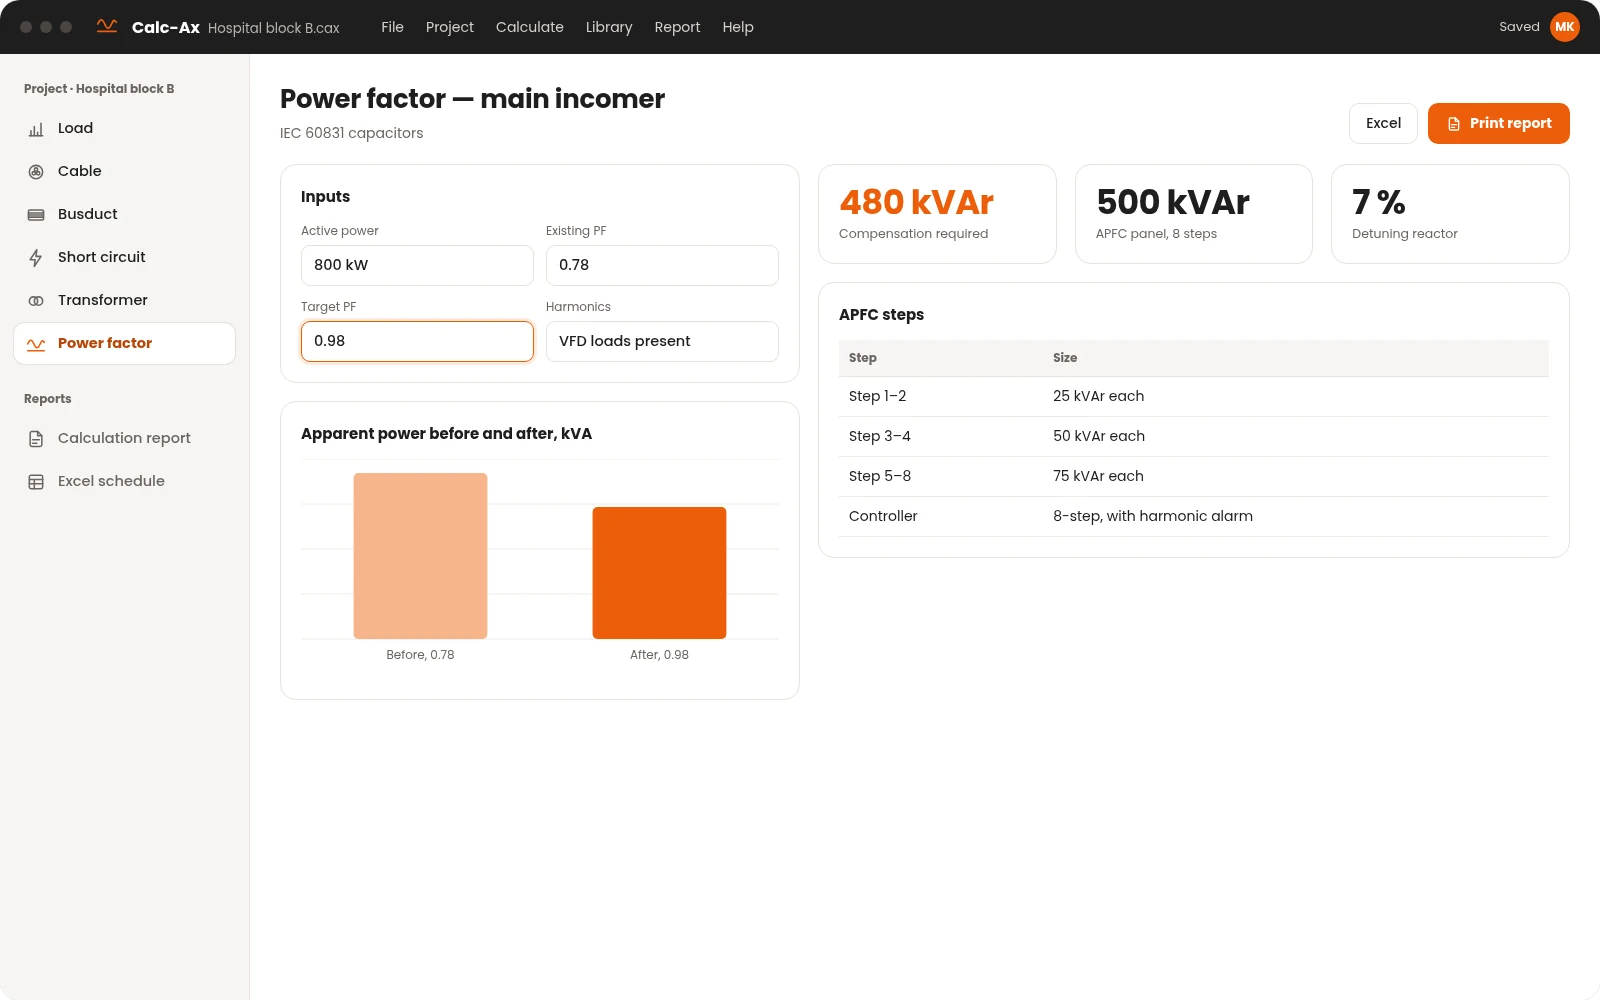Open Busduct via its sidebar icon
The height and width of the screenshot is (1000, 1600).
tap(36, 215)
